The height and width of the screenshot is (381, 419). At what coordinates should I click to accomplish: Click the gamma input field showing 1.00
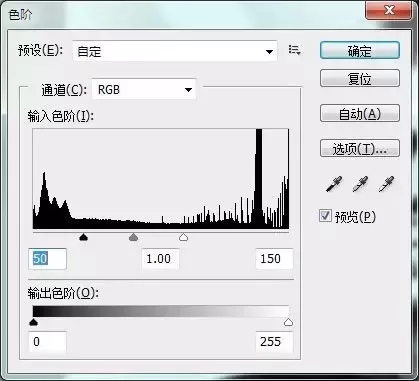pos(160,259)
